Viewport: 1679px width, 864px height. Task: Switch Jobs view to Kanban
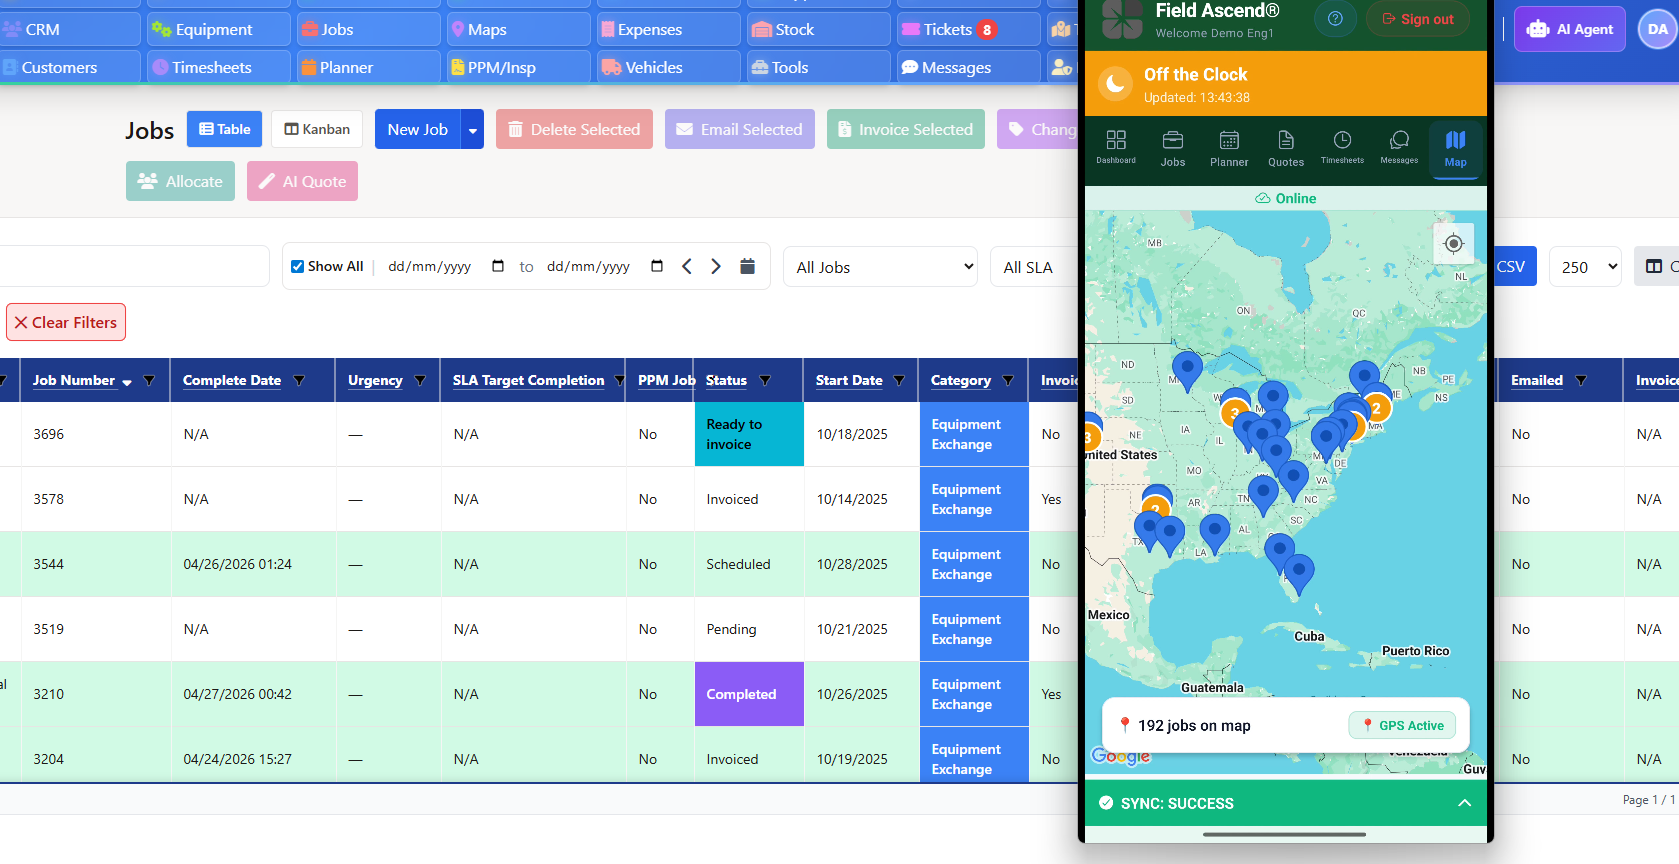pyautogui.click(x=317, y=129)
